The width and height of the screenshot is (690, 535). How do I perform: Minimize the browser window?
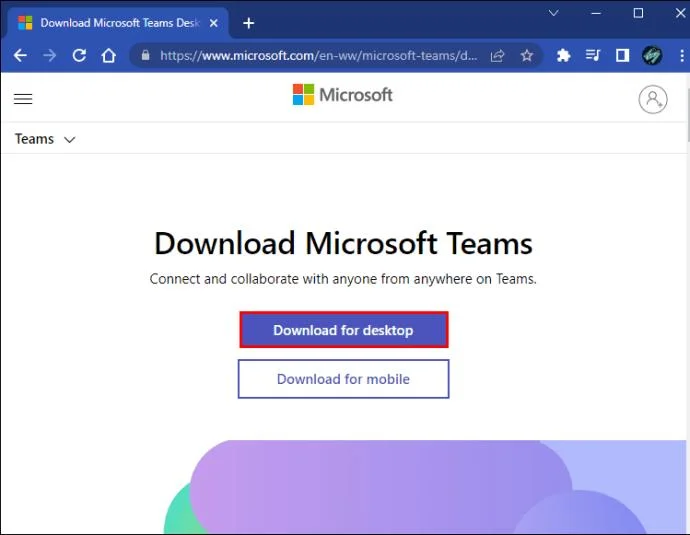(596, 13)
